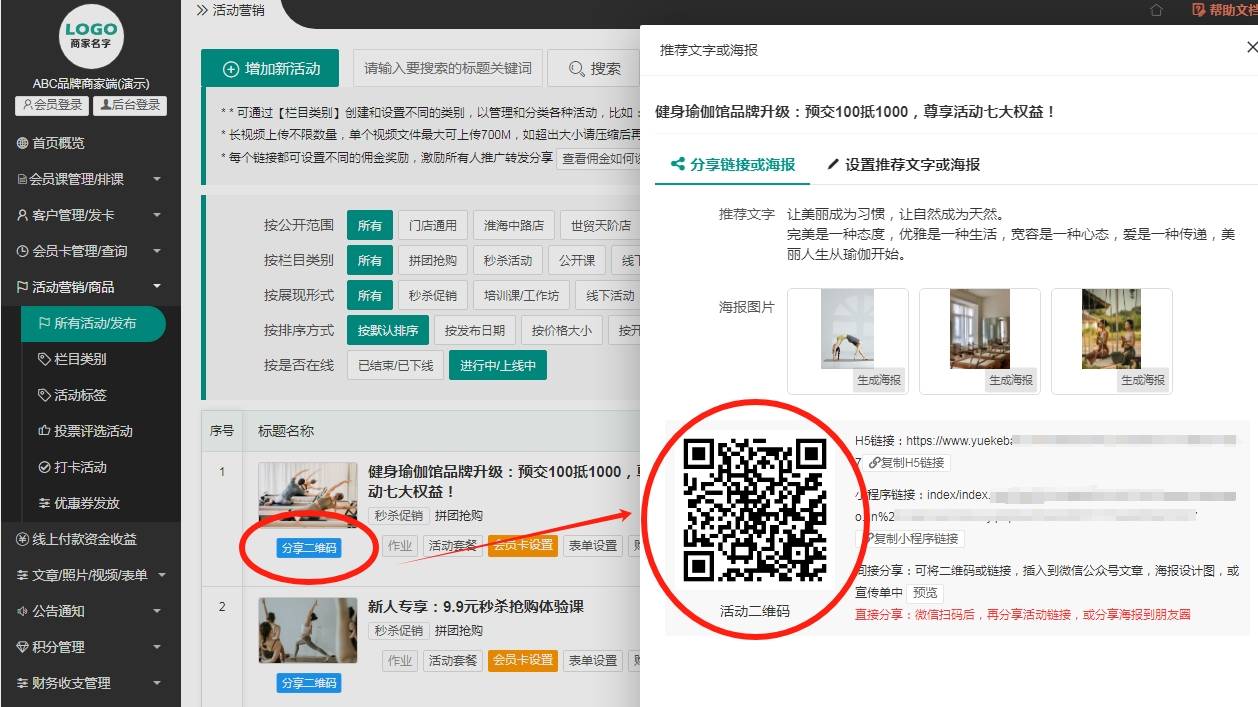The image size is (1258, 707).
Task: Click 生成海报 on the middle studio poster
Action: pos(1011,380)
